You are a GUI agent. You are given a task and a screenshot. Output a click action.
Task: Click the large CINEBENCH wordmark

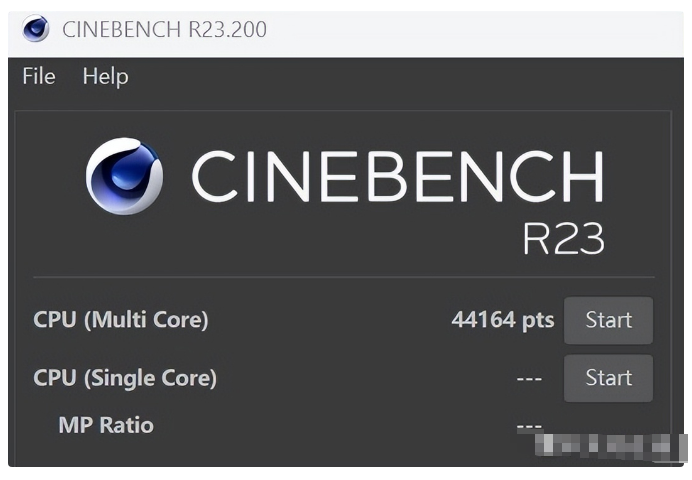[398, 177]
